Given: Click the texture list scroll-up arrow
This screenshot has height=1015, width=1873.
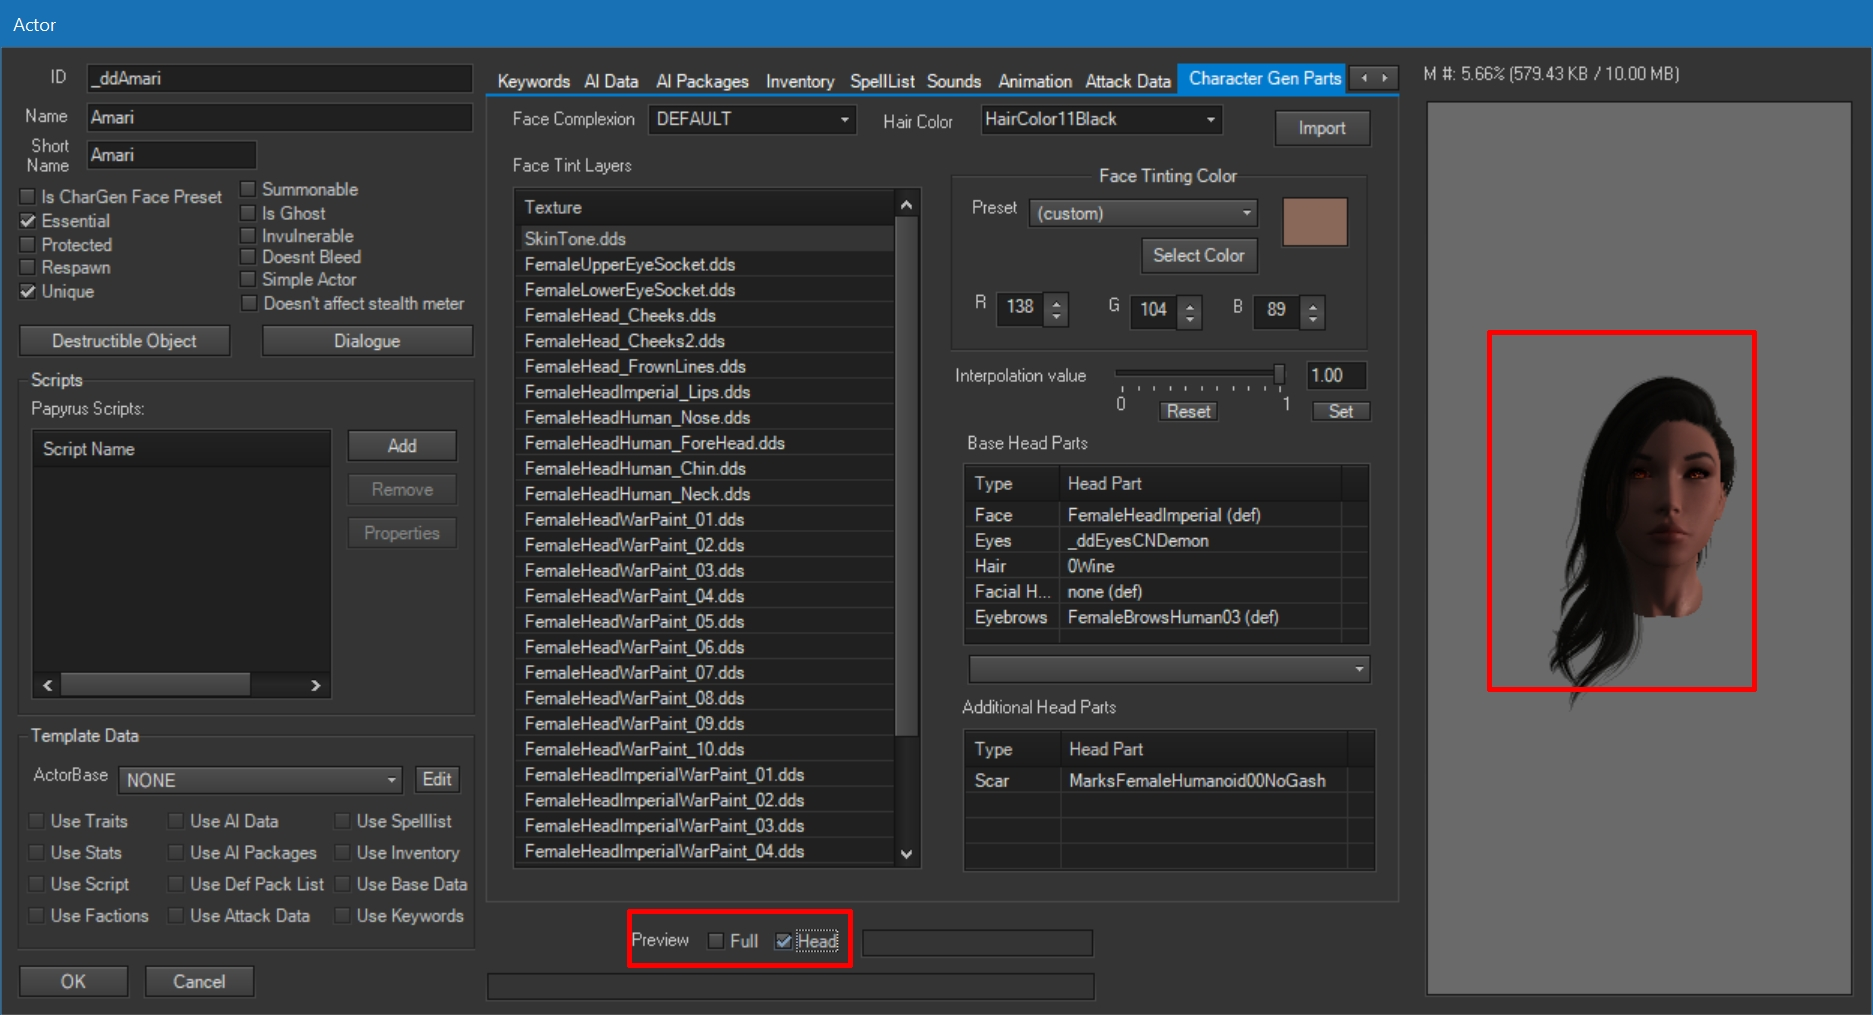Looking at the screenshot, I should click(906, 205).
